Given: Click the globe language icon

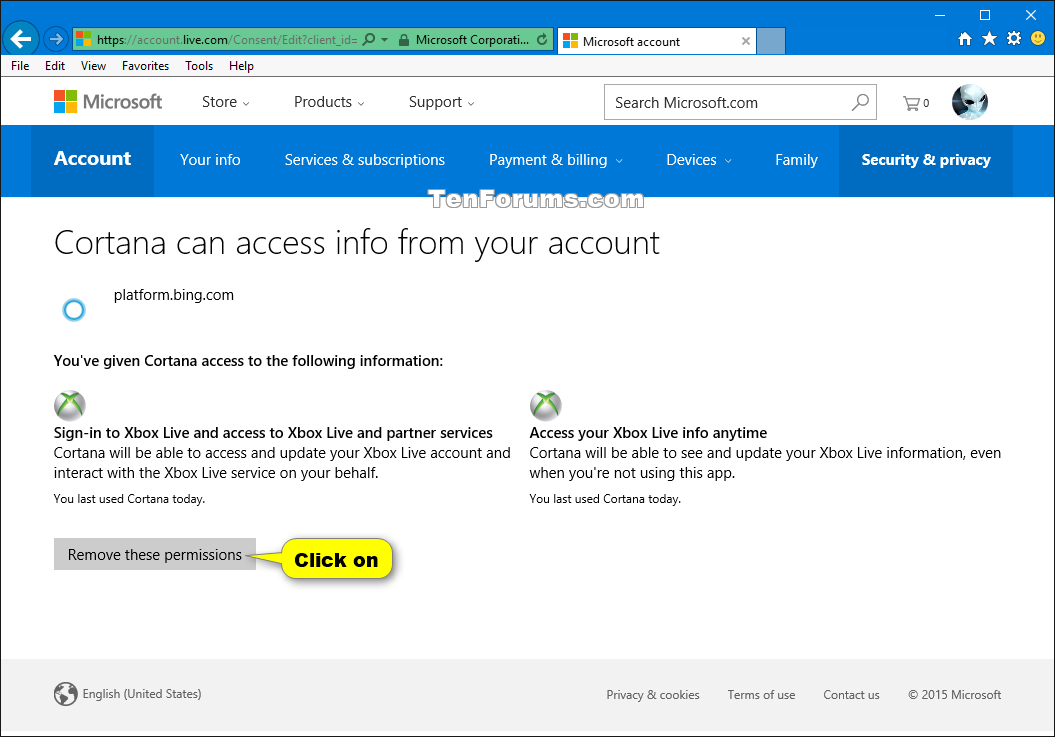Looking at the screenshot, I should pyautogui.click(x=65, y=694).
